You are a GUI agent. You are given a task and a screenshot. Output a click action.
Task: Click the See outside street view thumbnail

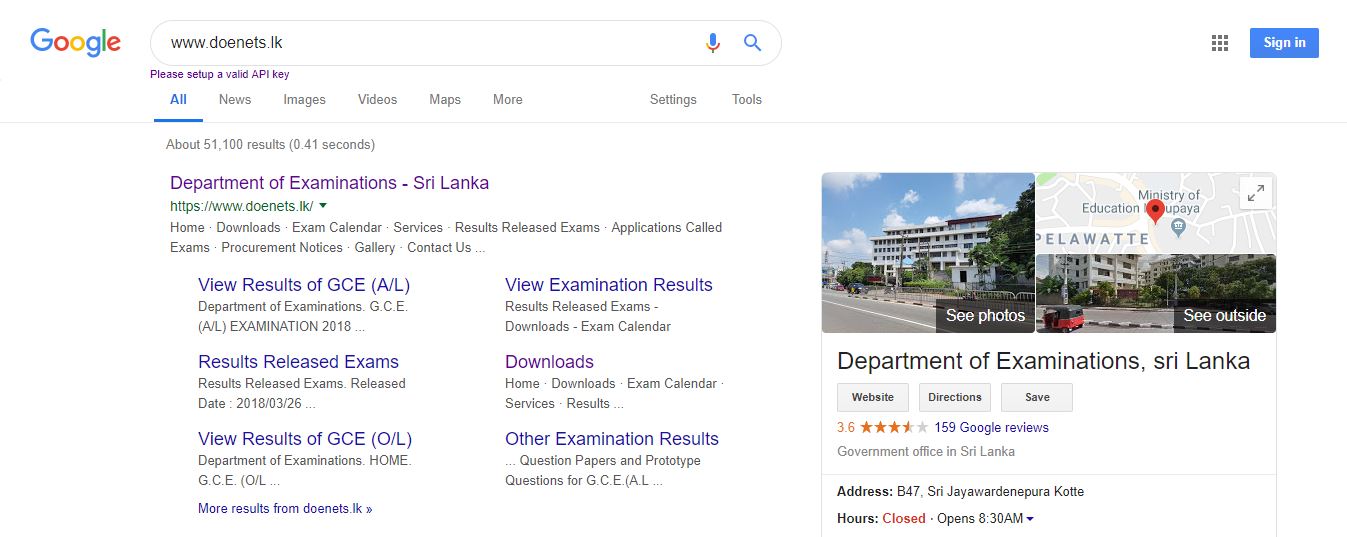tap(1156, 294)
